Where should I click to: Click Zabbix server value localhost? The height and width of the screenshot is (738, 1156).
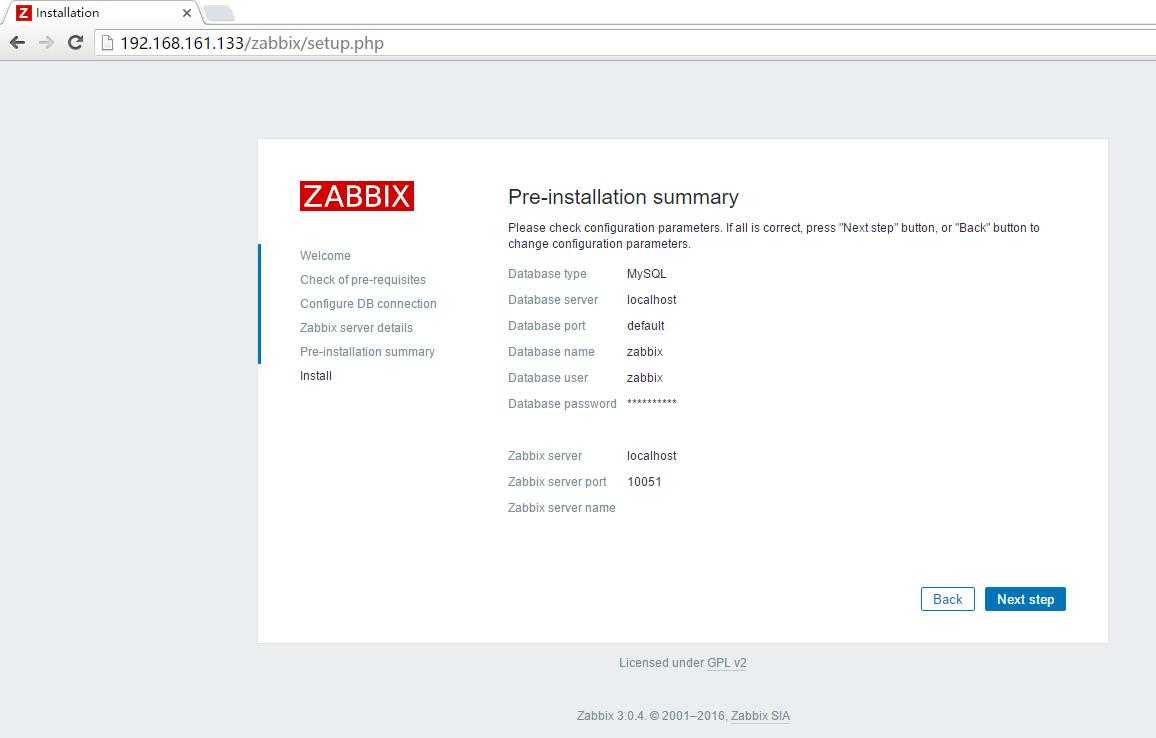click(x=652, y=456)
